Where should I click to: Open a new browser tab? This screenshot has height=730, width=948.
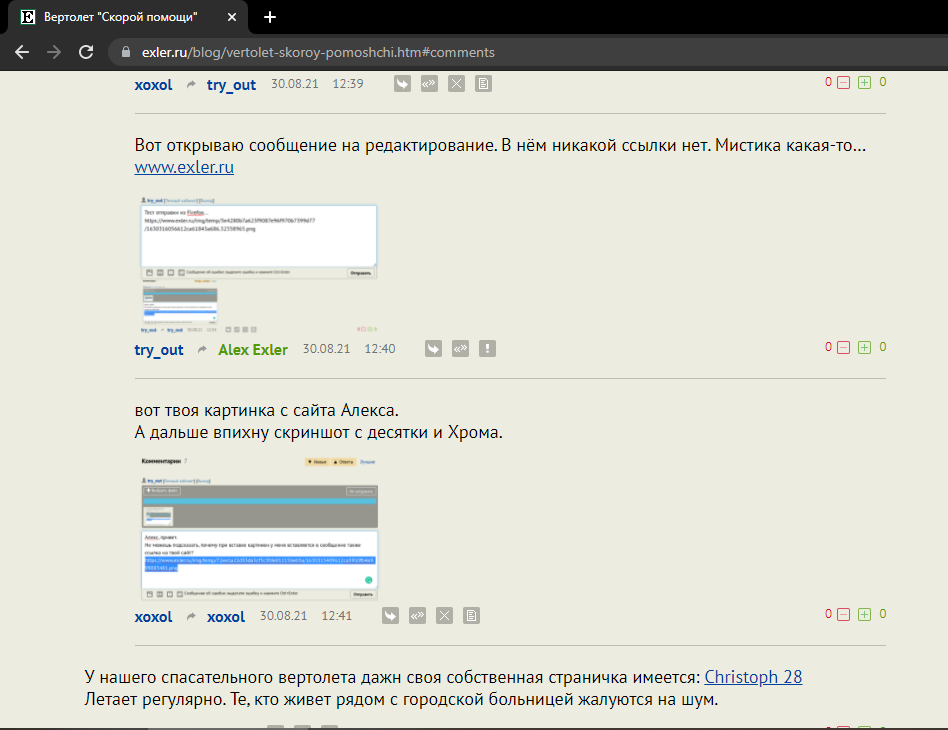270,17
